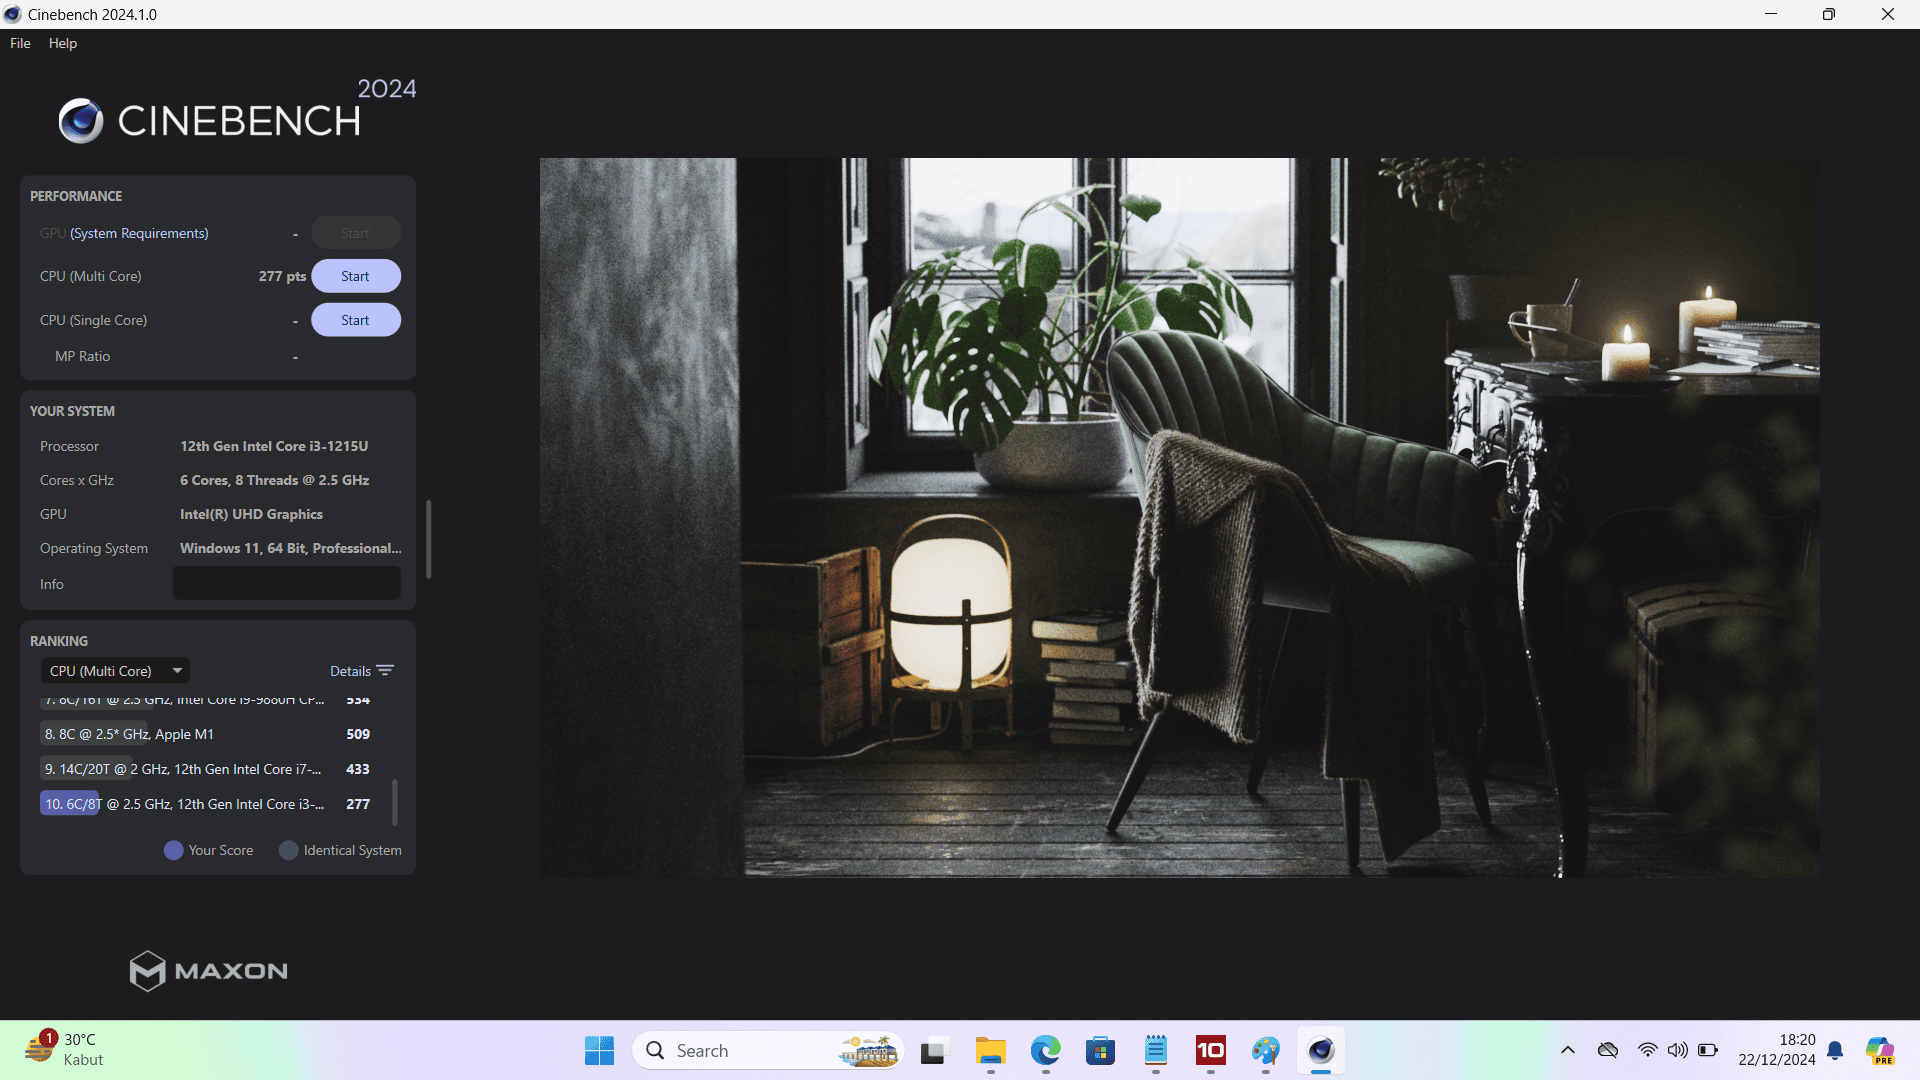Click the Windows 11, 64 Bit operating system value
Screen dimensions: 1920x1080
tap(290, 548)
